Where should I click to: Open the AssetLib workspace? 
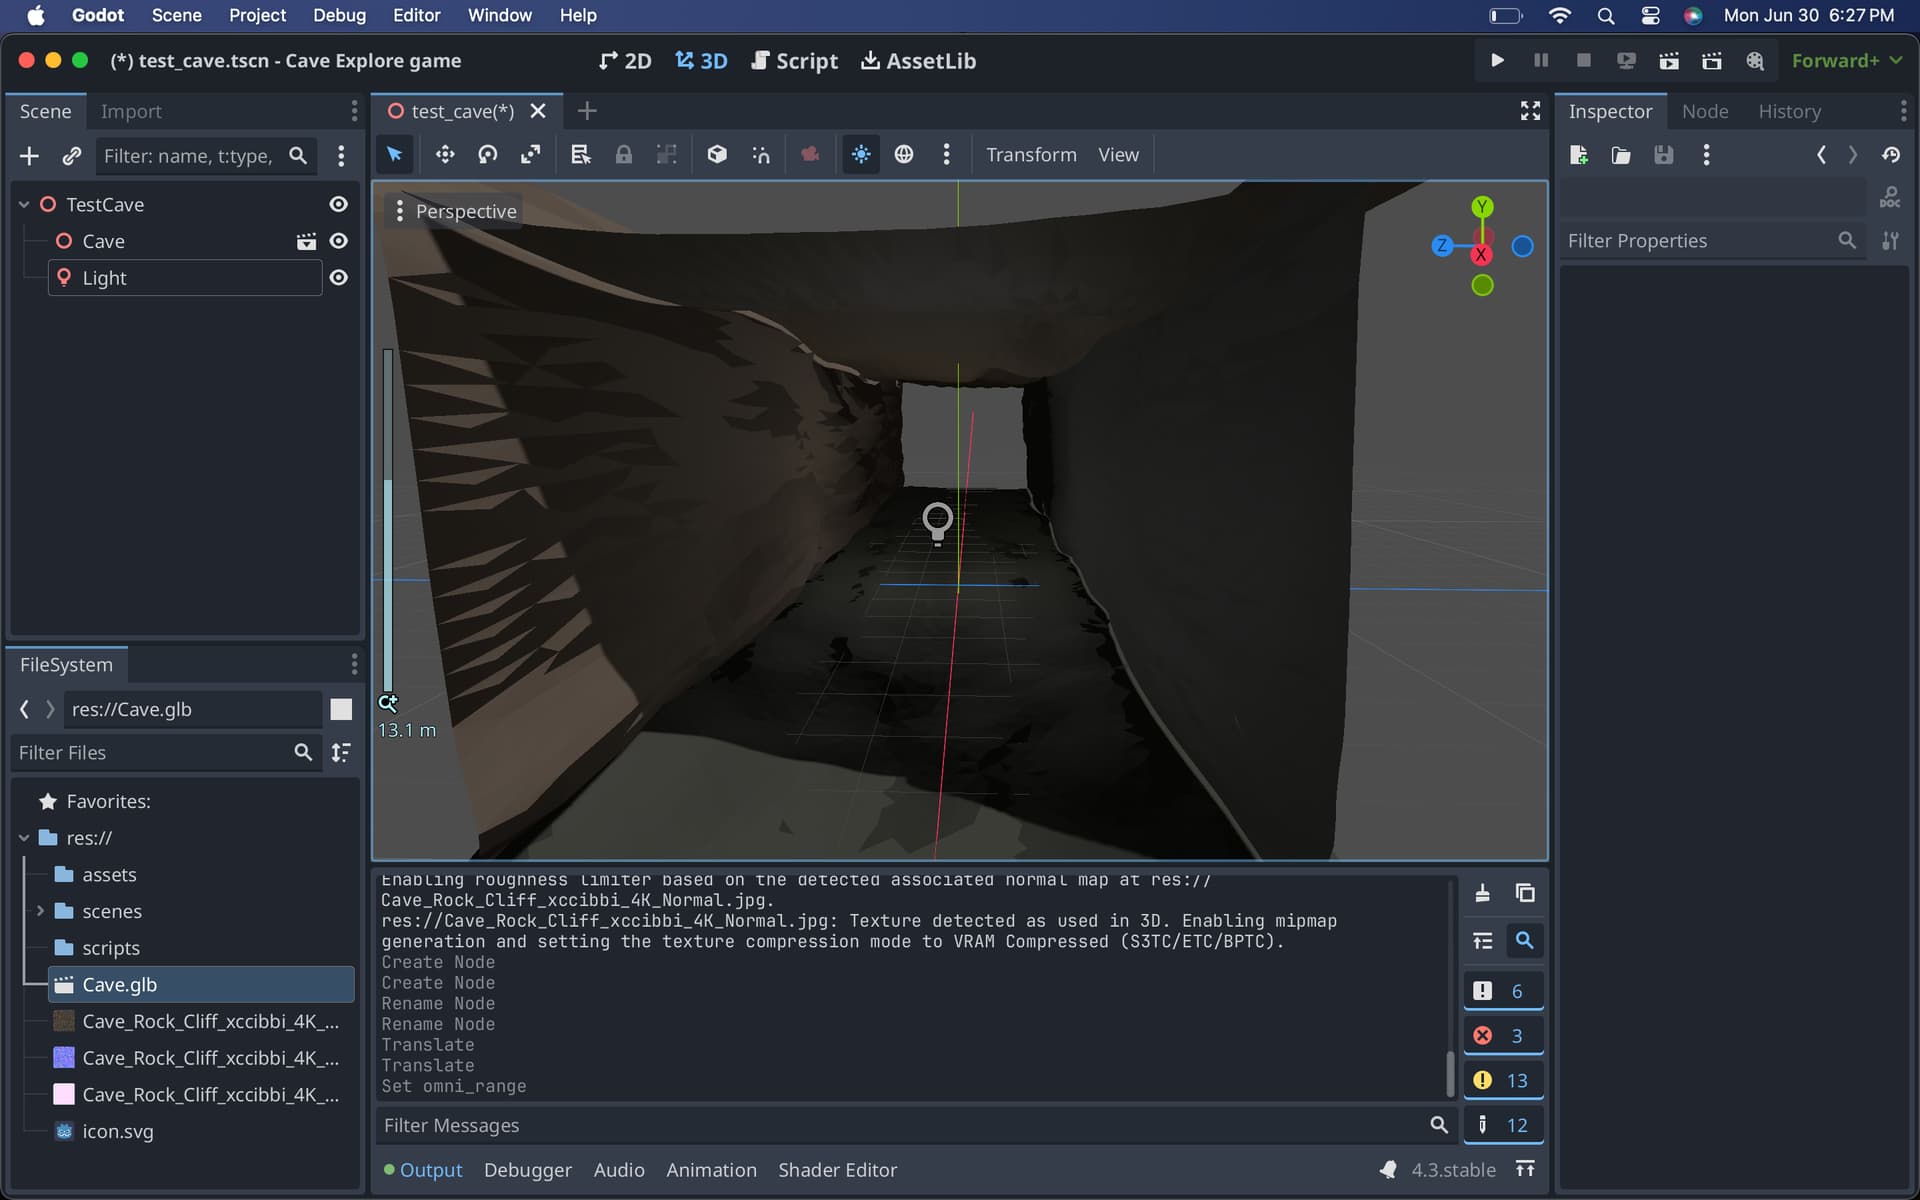coord(918,61)
